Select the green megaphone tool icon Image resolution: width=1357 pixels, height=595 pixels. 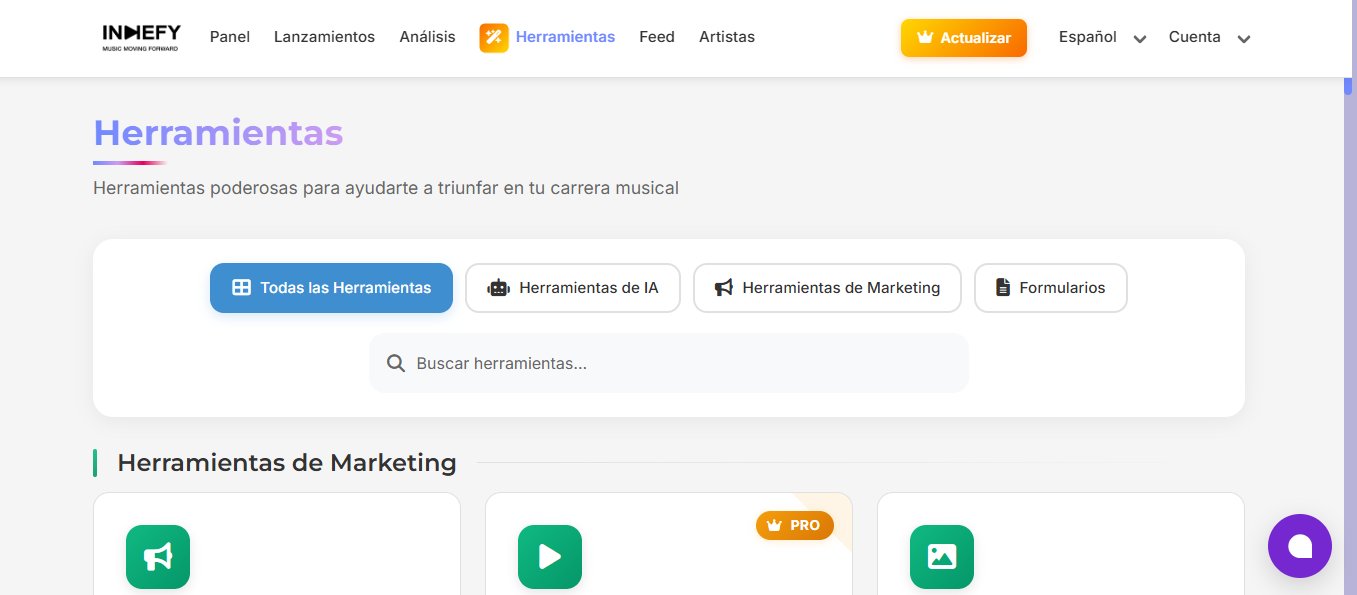coord(158,557)
